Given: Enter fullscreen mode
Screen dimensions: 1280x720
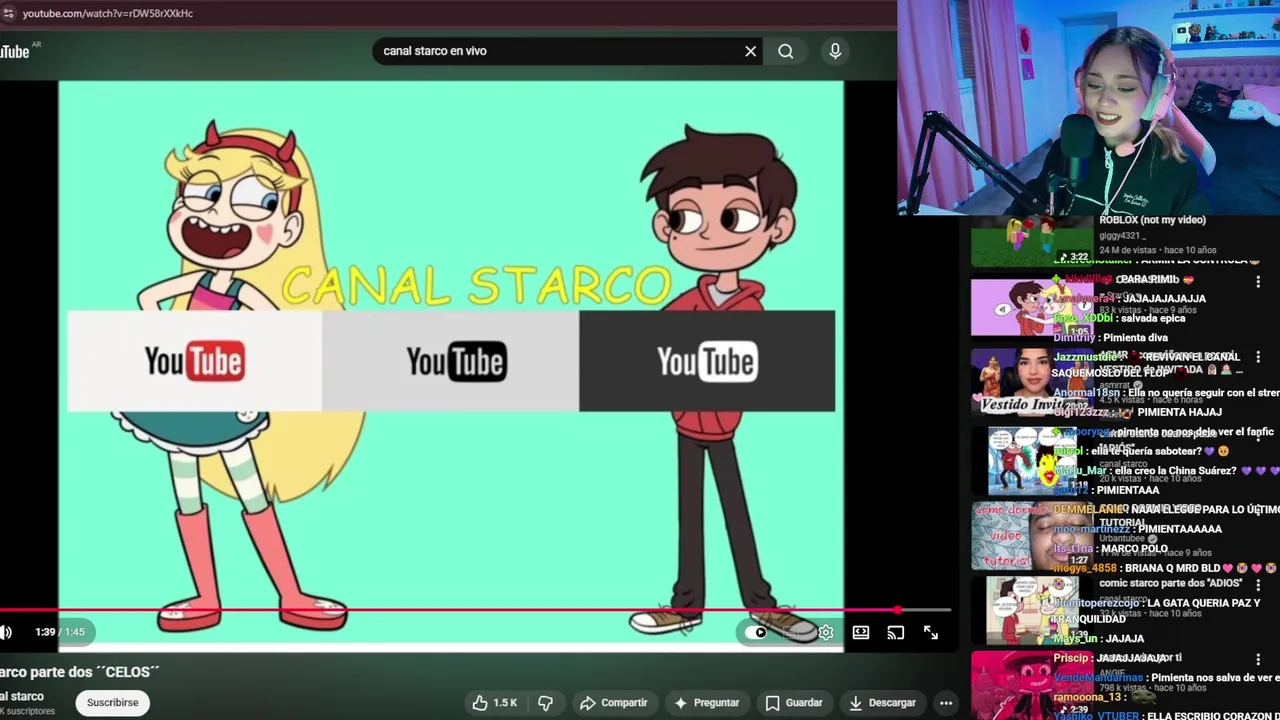Looking at the screenshot, I should point(930,632).
